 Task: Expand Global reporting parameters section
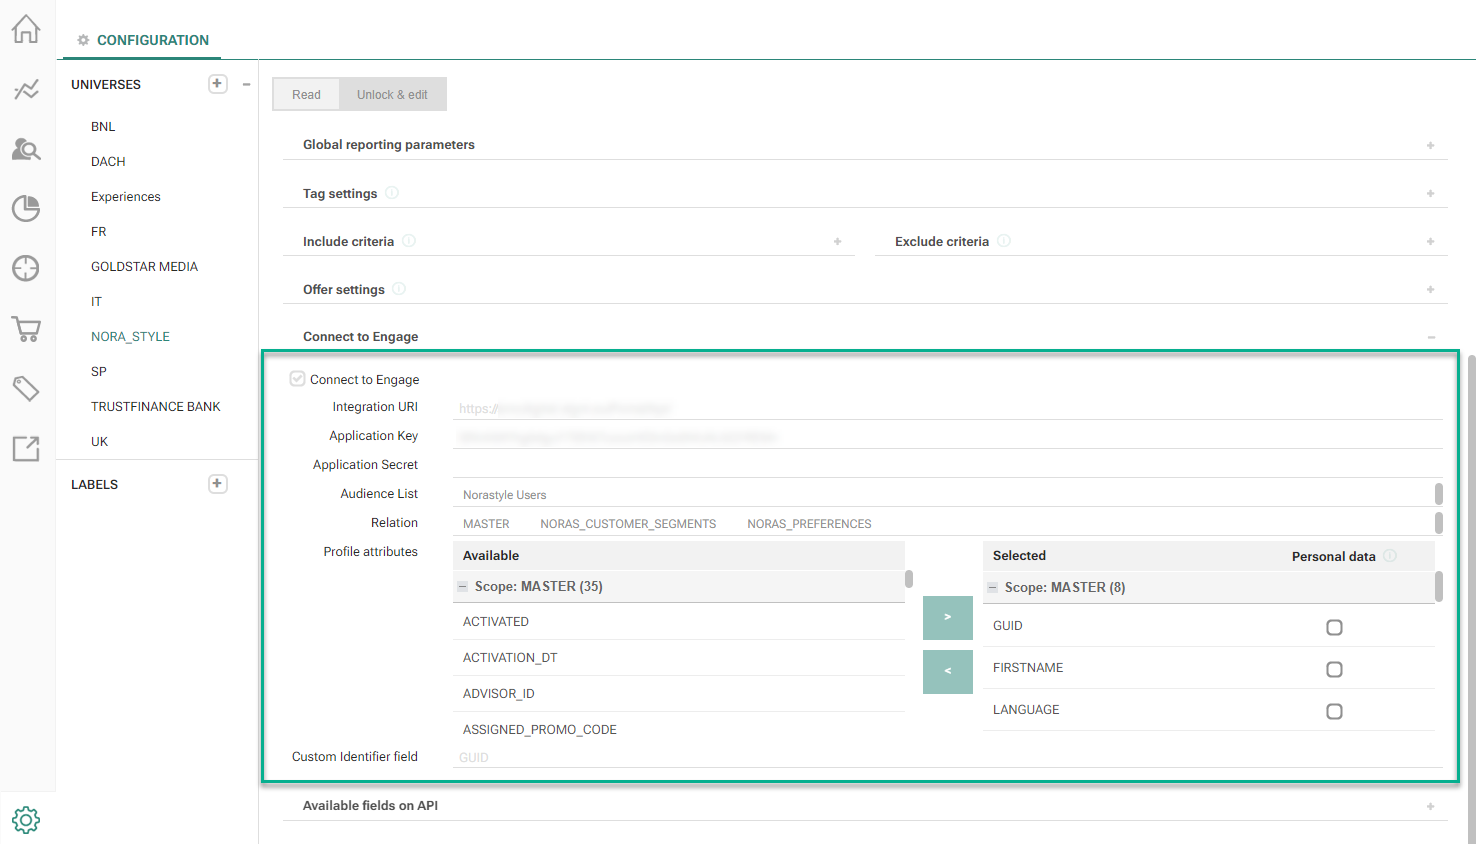coord(1430,145)
